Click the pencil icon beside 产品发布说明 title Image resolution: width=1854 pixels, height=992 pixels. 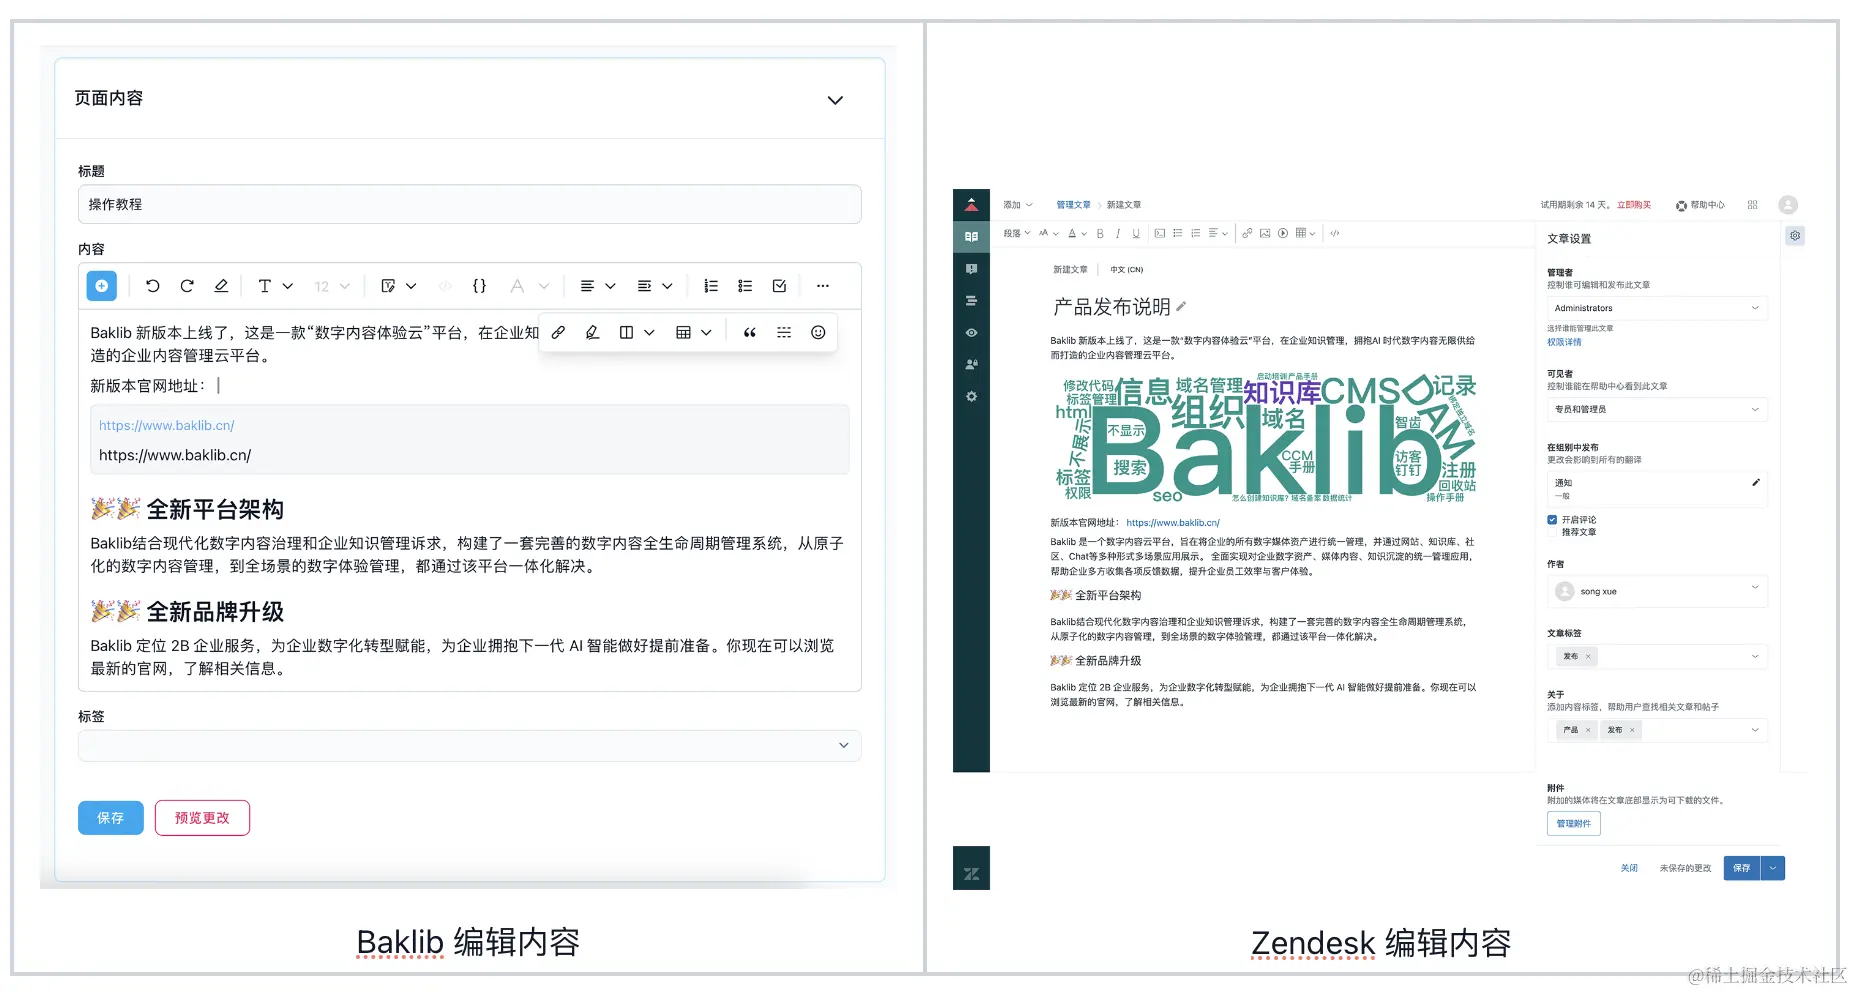coord(1181,306)
